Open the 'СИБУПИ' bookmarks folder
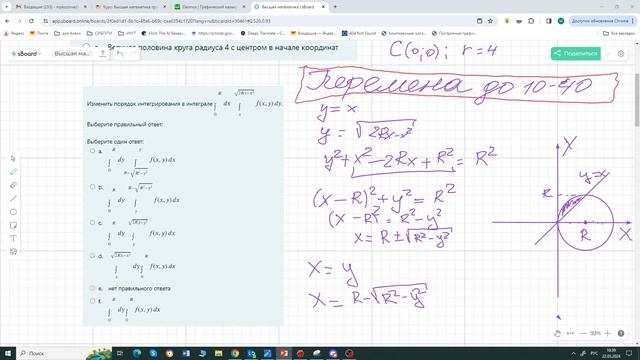This screenshot has height=360, width=640. tap(99, 33)
